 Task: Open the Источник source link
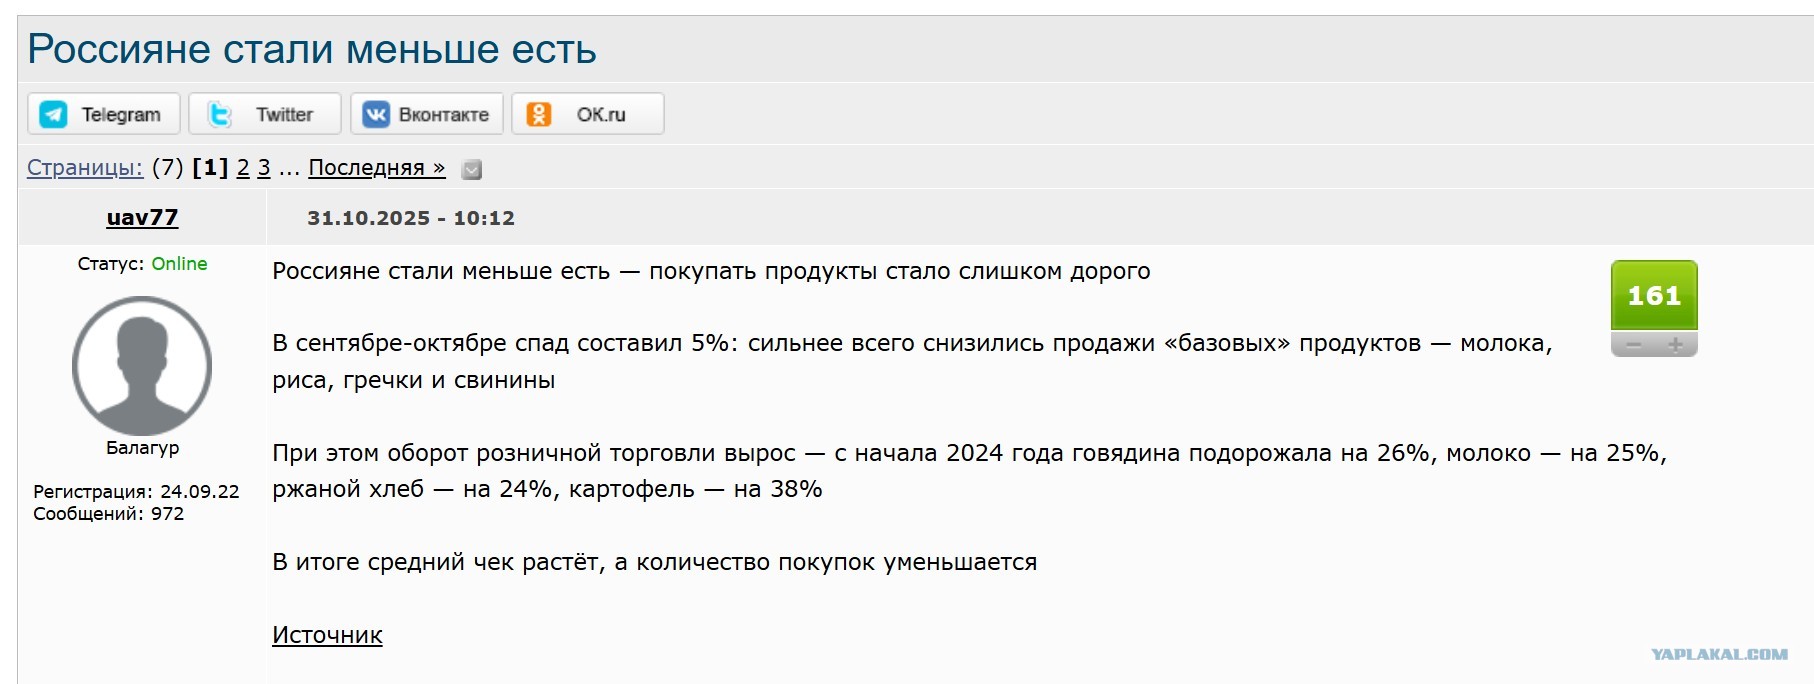pos(327,635)
